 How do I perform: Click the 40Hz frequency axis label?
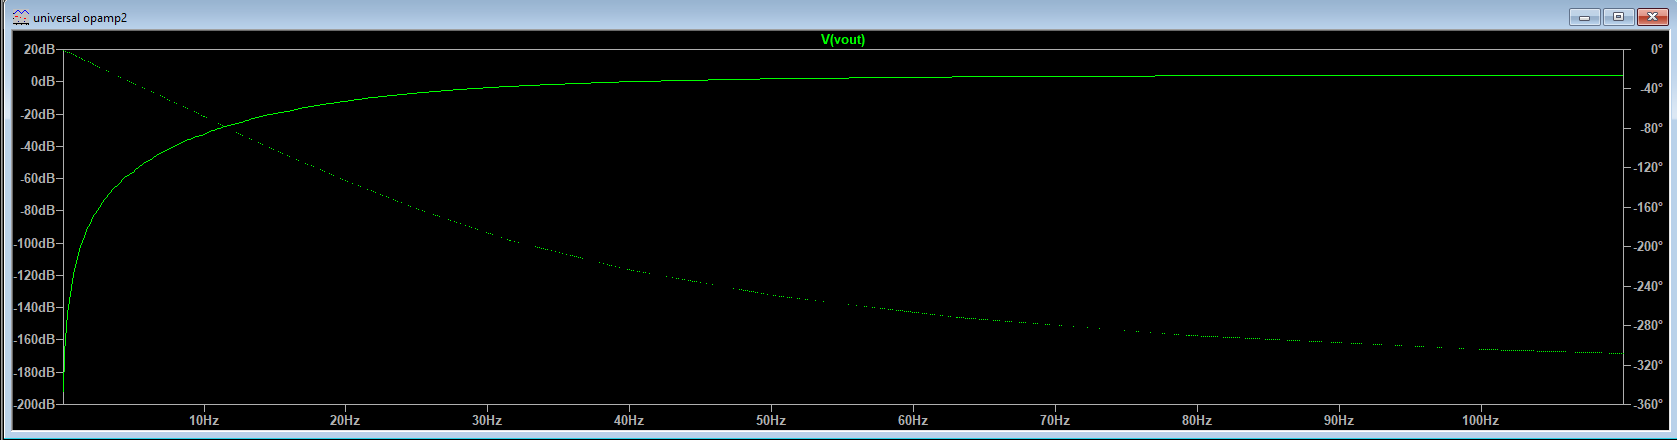(629, 421)
